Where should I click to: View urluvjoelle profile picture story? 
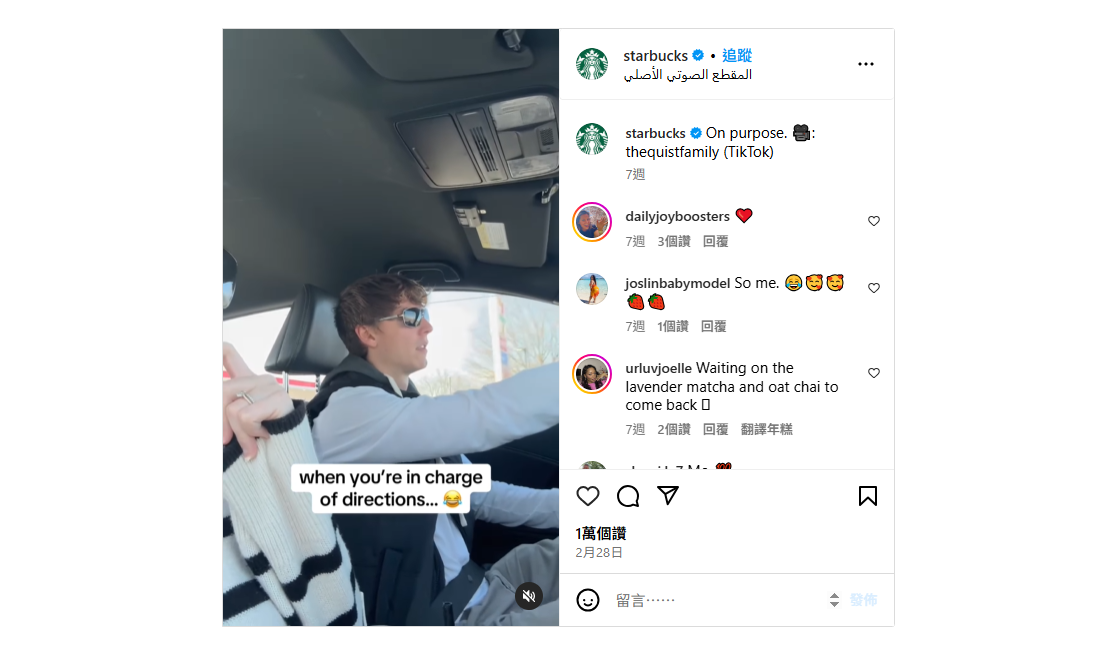tap(592, 374)
